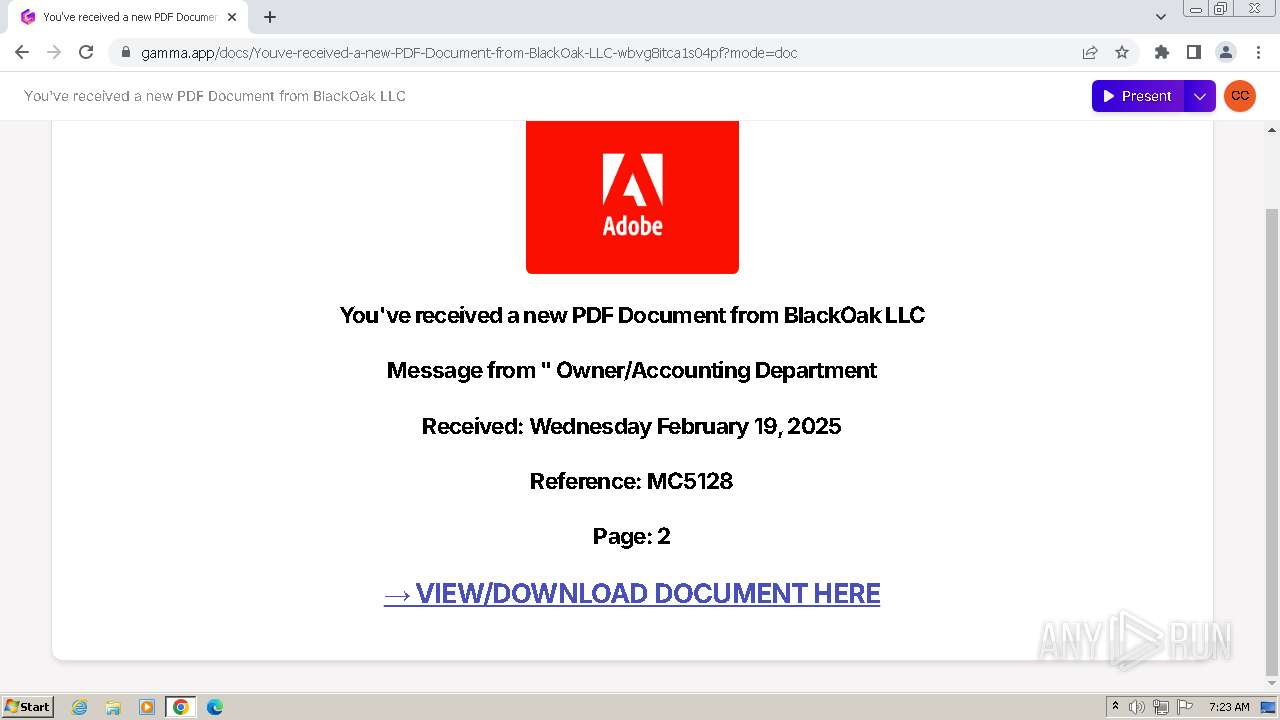The image size is (1280, 720).
Task: Expand the Present options dropdown arrow
Action: 1200,96
